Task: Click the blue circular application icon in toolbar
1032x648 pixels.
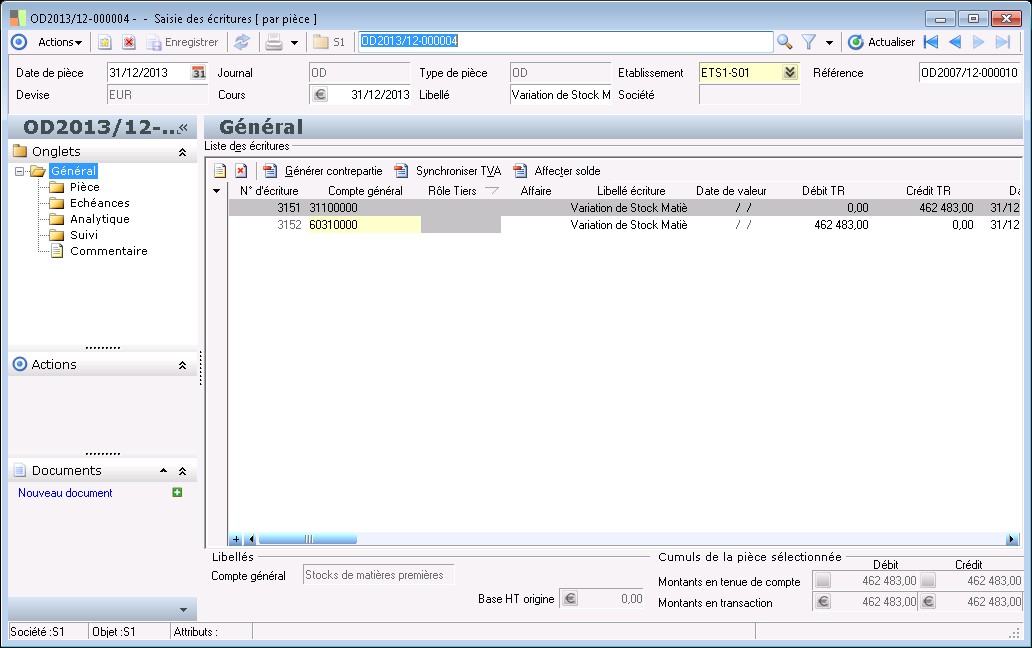Action: tap(19, 42)
